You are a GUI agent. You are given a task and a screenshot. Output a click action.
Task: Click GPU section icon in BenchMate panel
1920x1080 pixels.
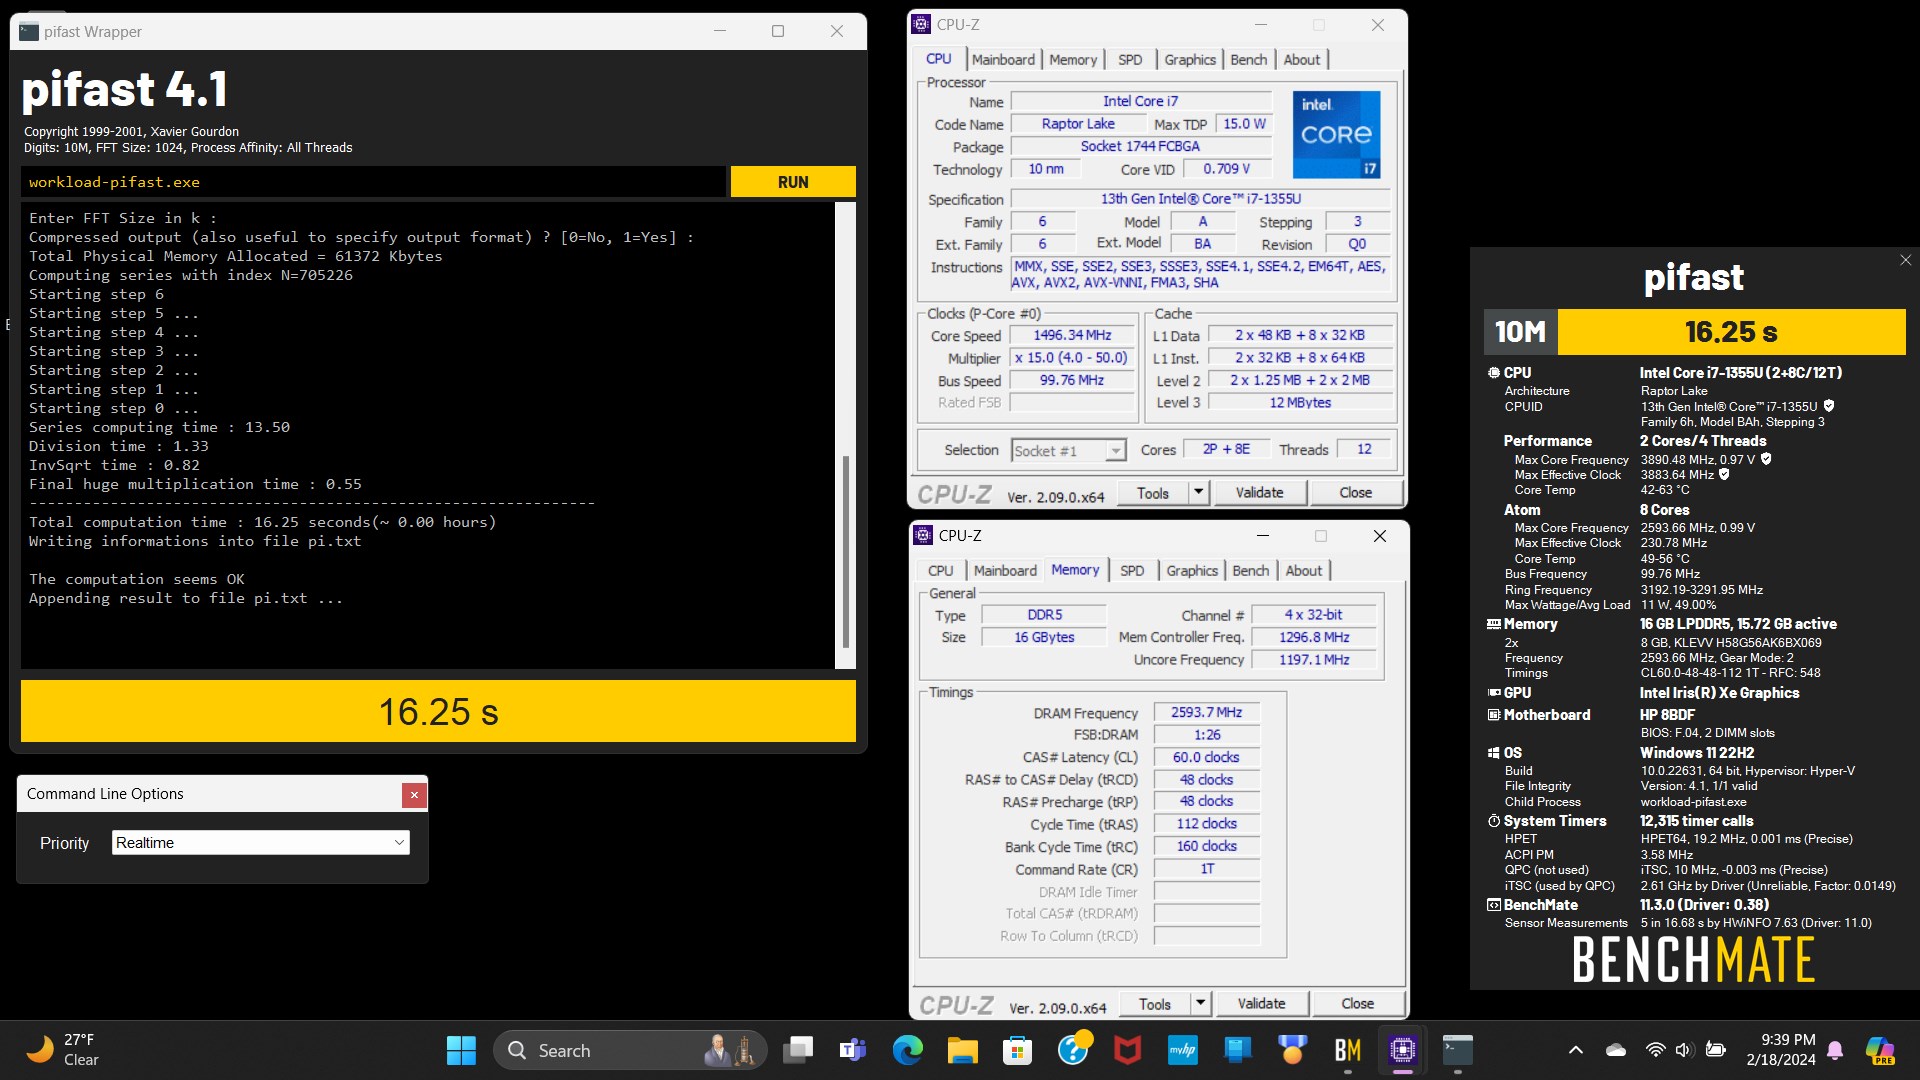1494,693
